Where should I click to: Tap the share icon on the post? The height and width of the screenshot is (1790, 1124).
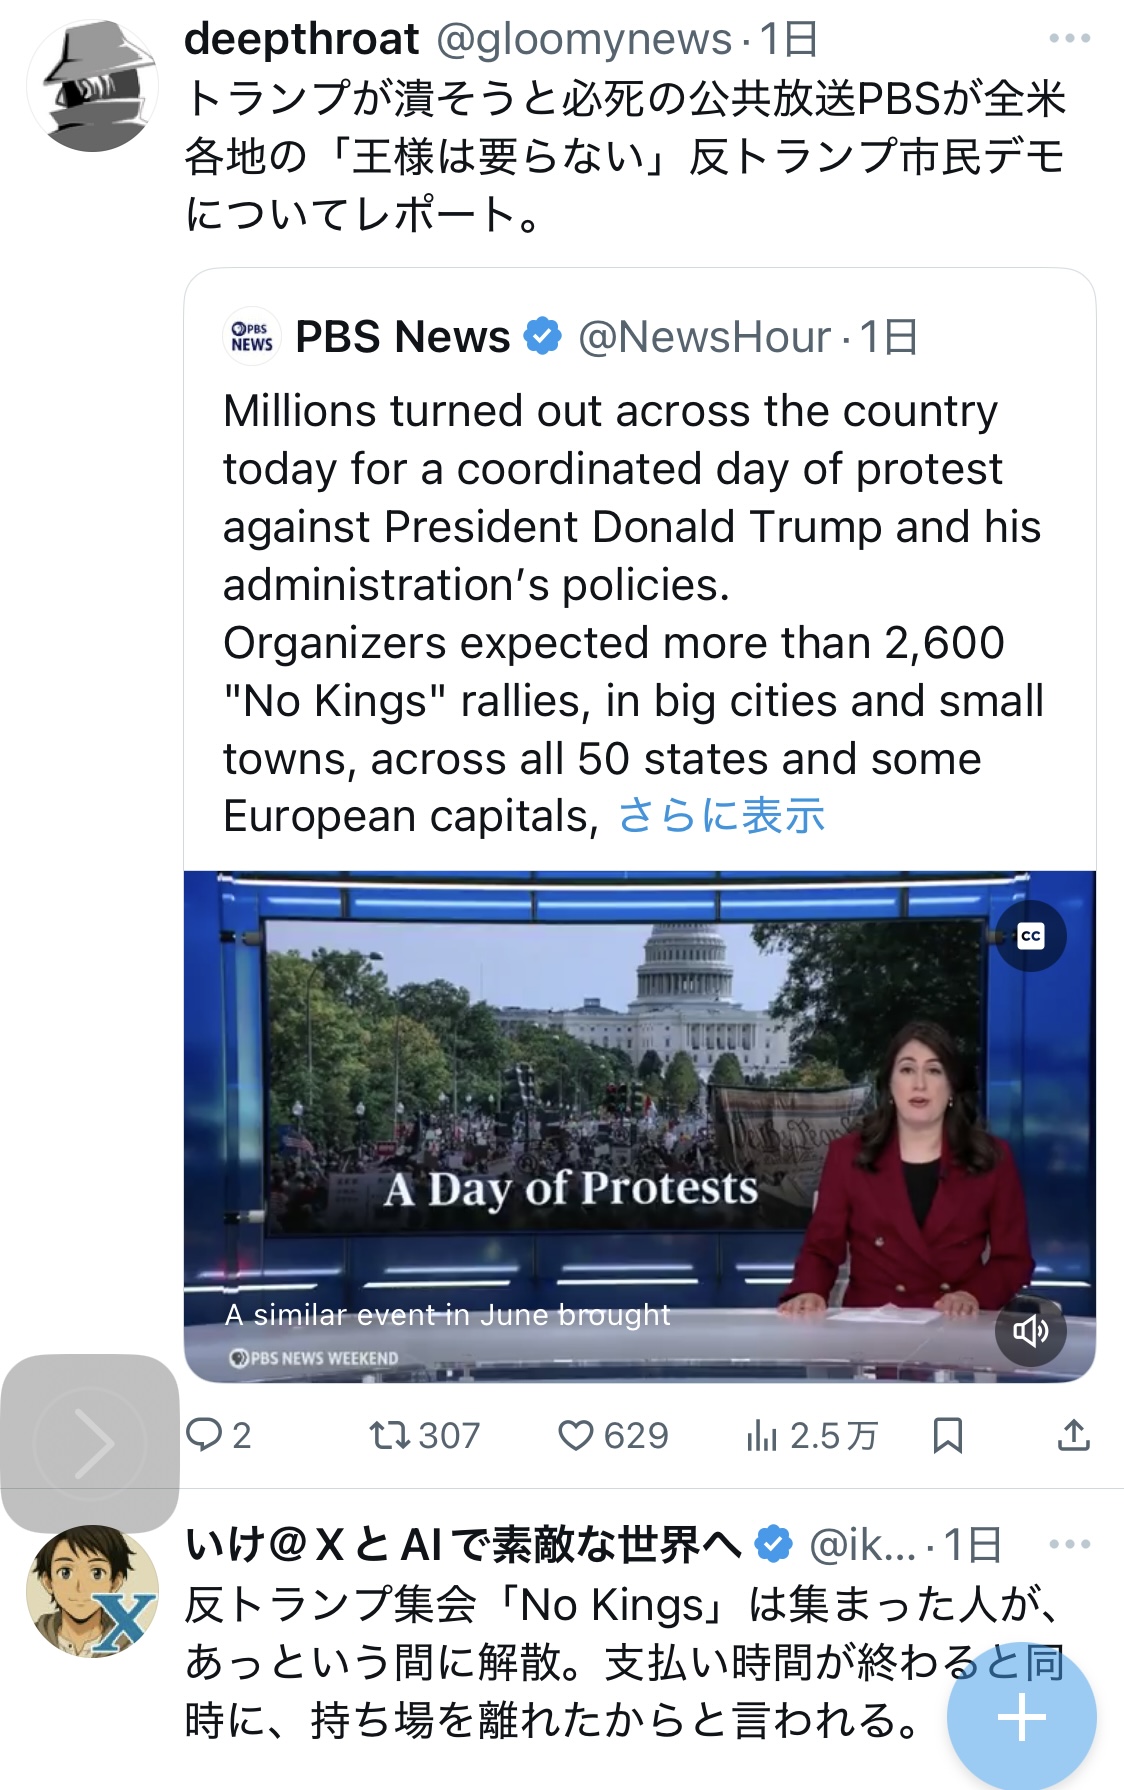[1073, 1436]
